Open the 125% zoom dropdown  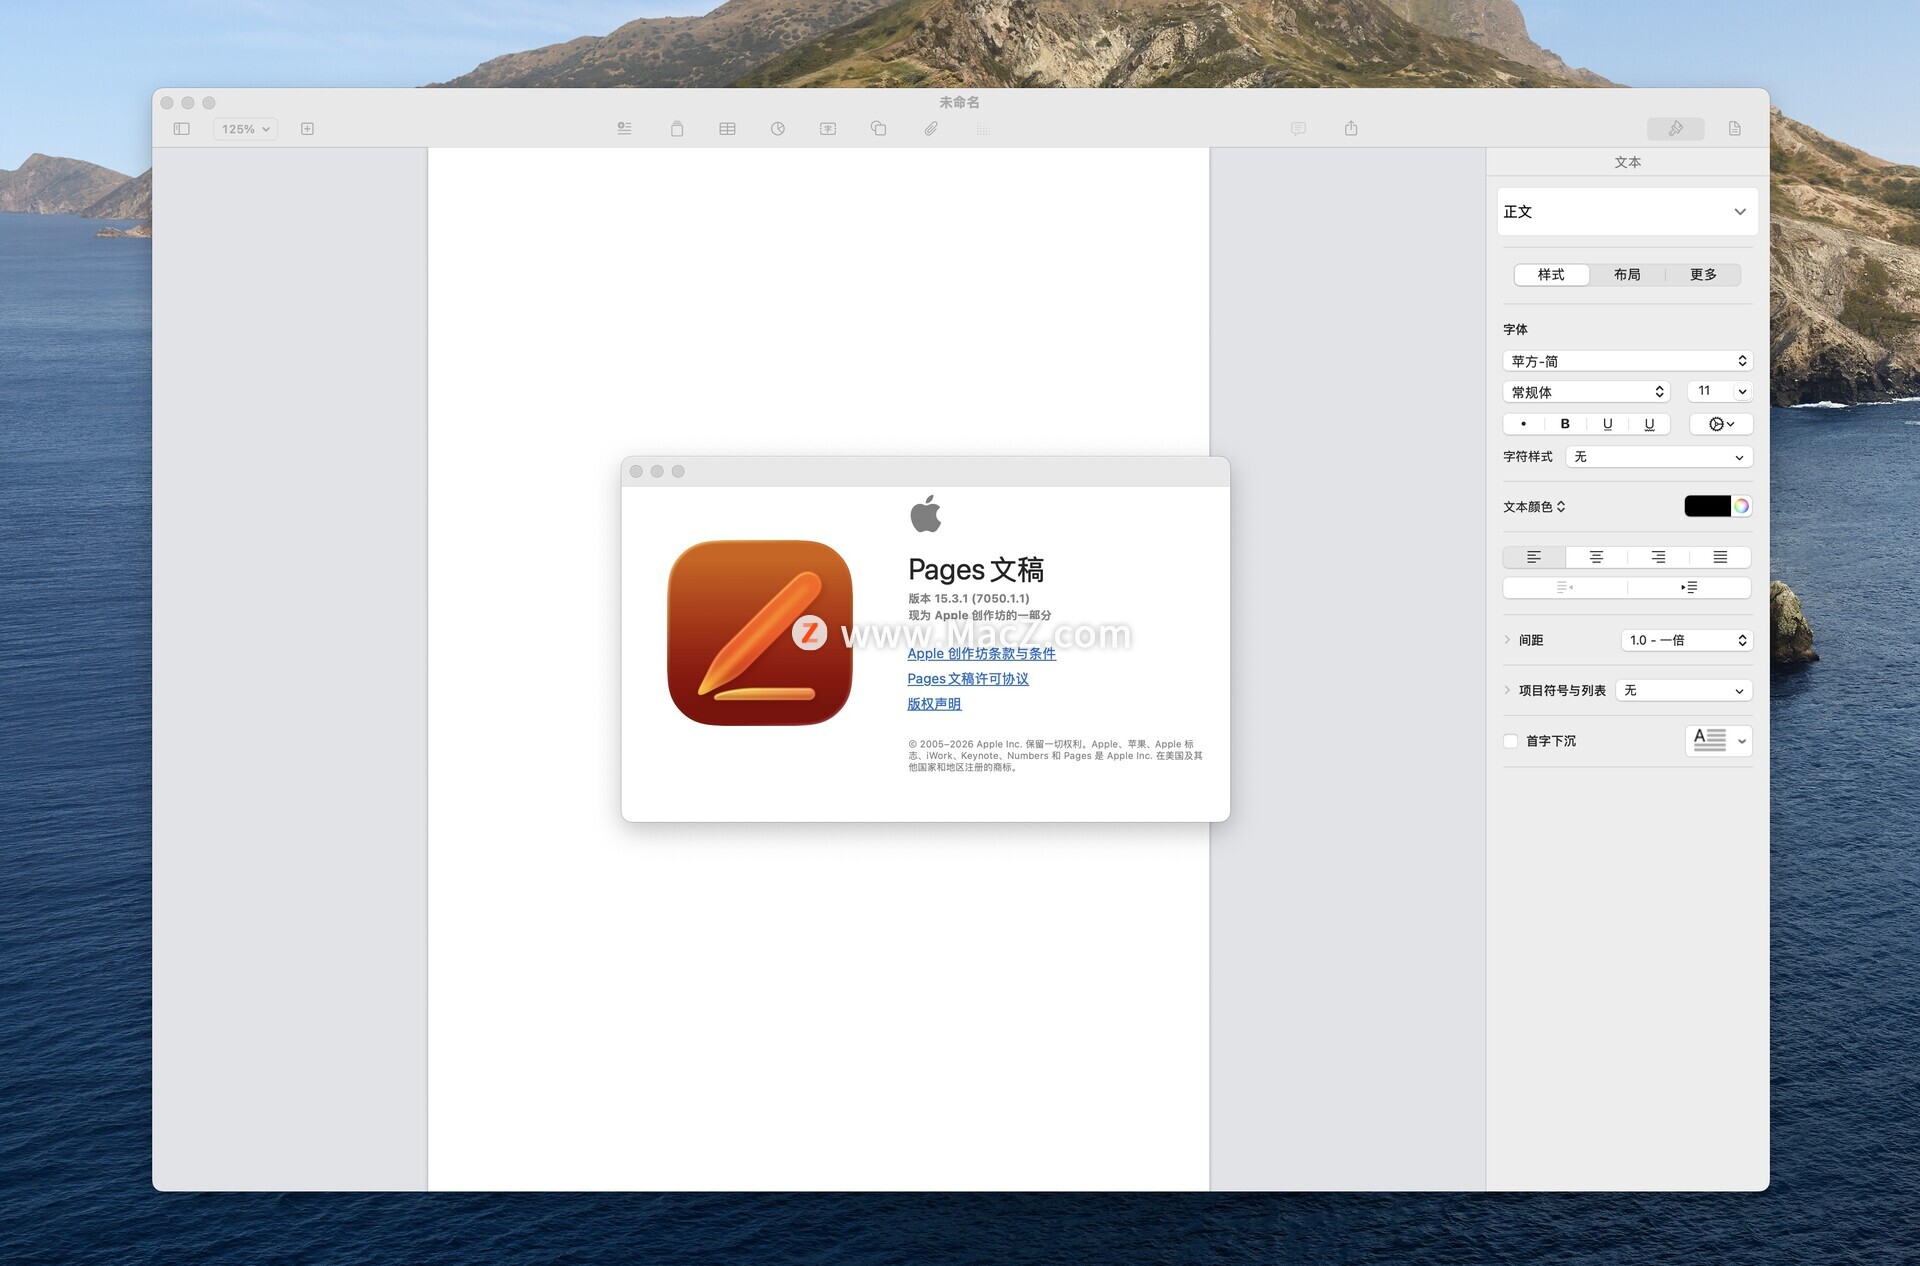(x=245, y=129)
